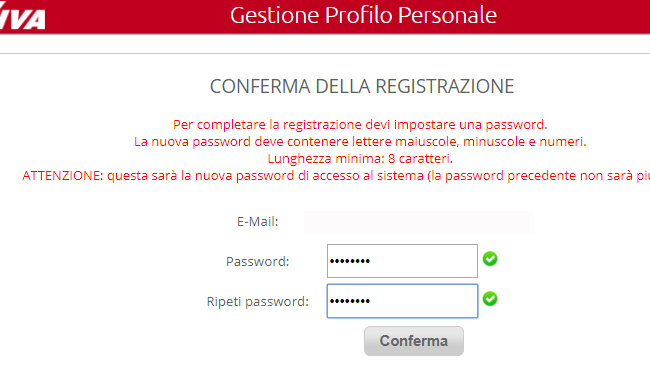The width and height of the screenshot is (650, 374).
Task: Click the green checkmark next to Password field
Action: (x=490, y=259)
